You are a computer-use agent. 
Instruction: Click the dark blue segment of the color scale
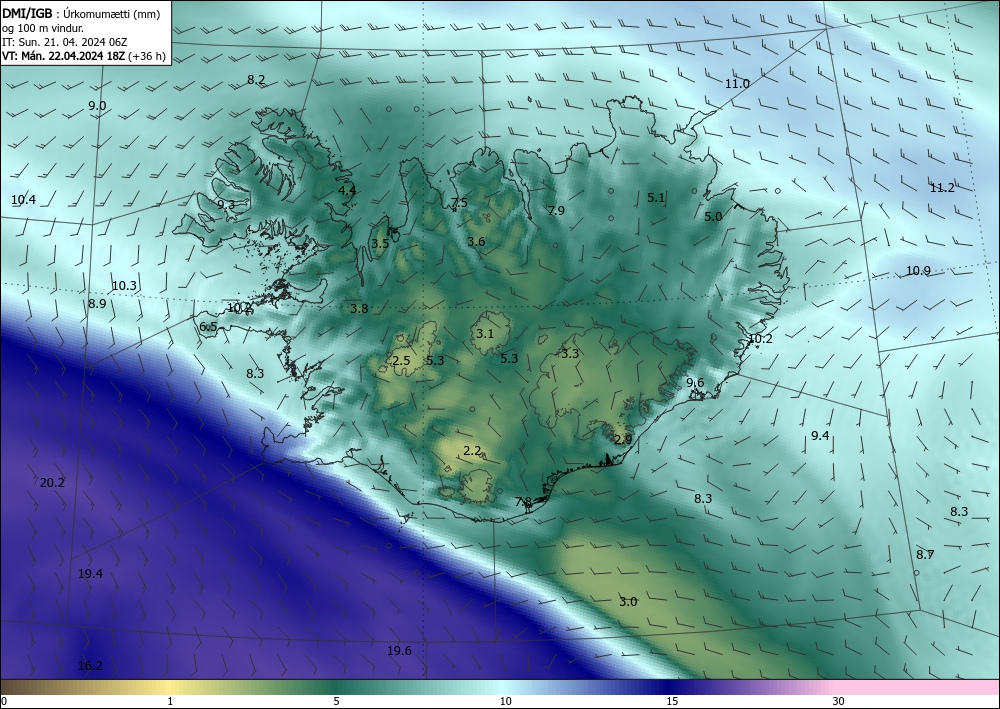(670, 687)
